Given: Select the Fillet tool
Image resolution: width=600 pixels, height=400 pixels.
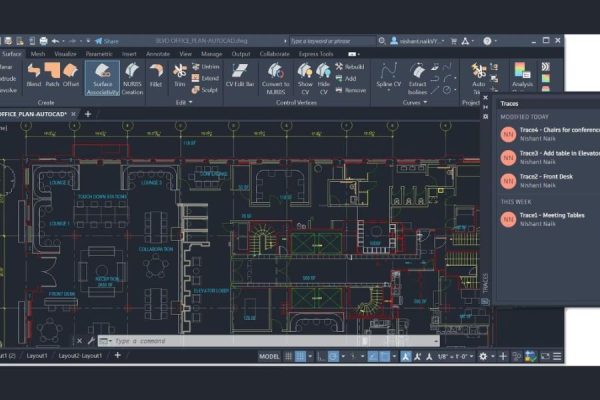Looking at the screenshot, I should click(157, 75).
